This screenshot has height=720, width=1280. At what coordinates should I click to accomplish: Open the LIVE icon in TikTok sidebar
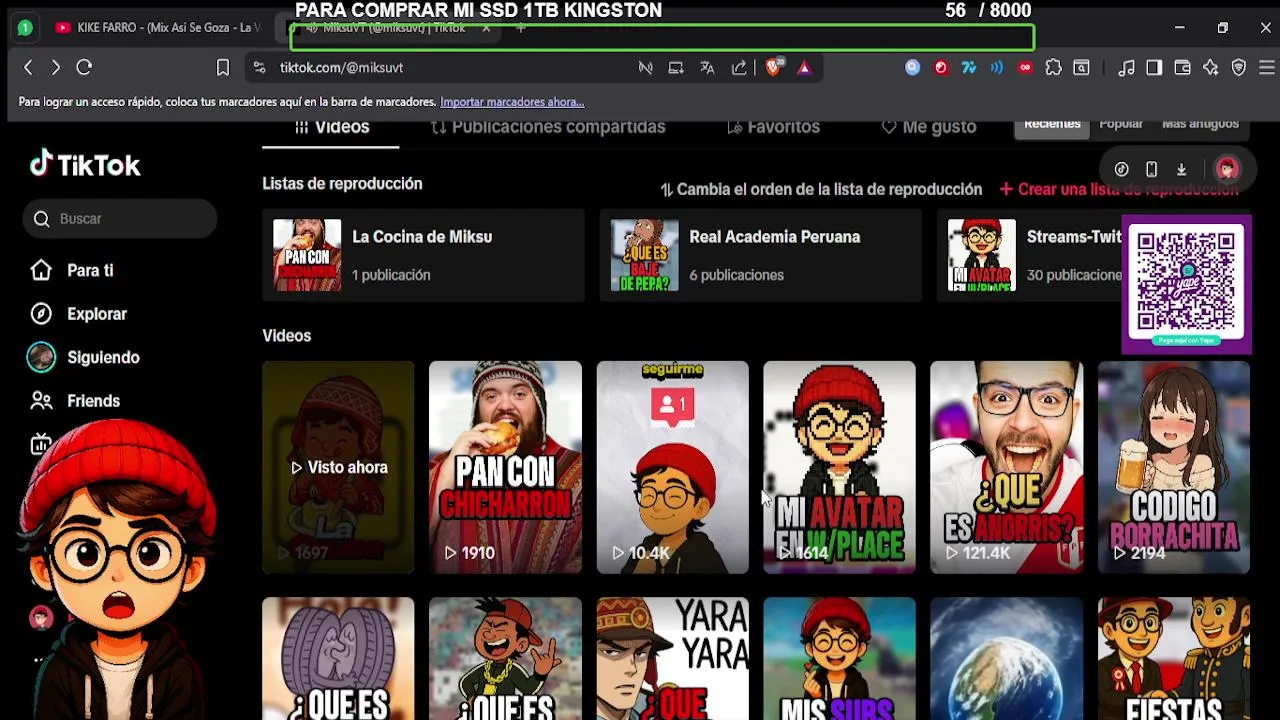(x=40, y=445)
